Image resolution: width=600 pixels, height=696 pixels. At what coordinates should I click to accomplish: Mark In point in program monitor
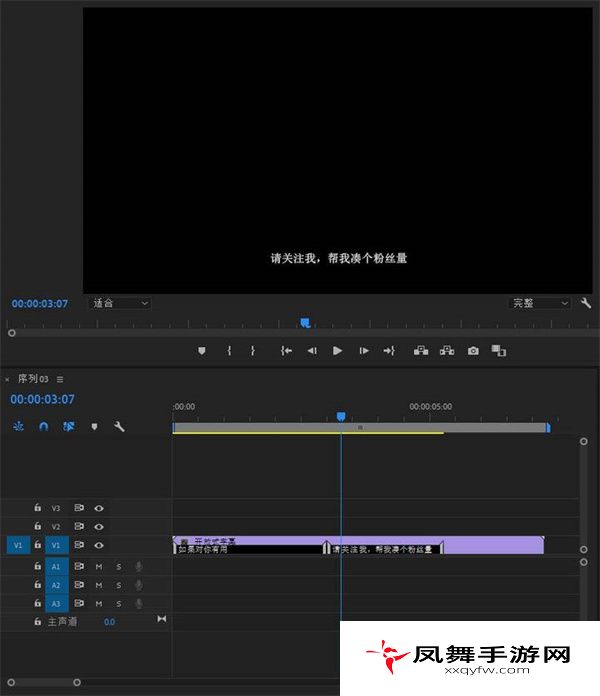(x=229, y=351)
